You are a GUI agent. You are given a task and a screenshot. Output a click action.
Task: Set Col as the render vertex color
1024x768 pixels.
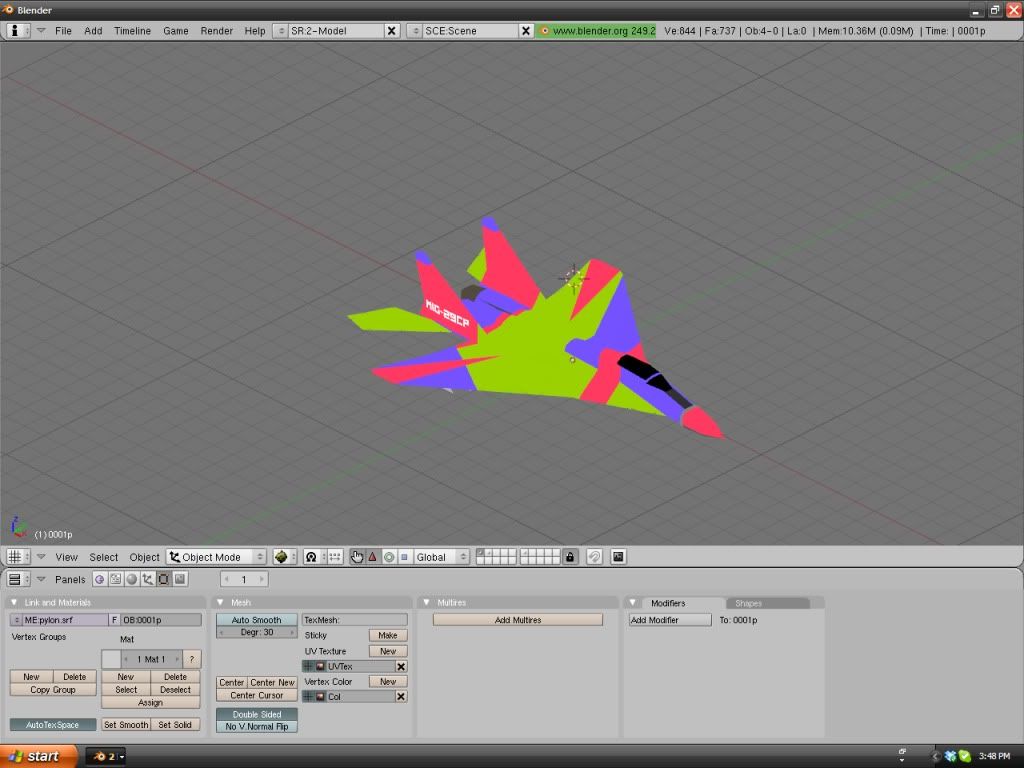[x=320, y=697]
